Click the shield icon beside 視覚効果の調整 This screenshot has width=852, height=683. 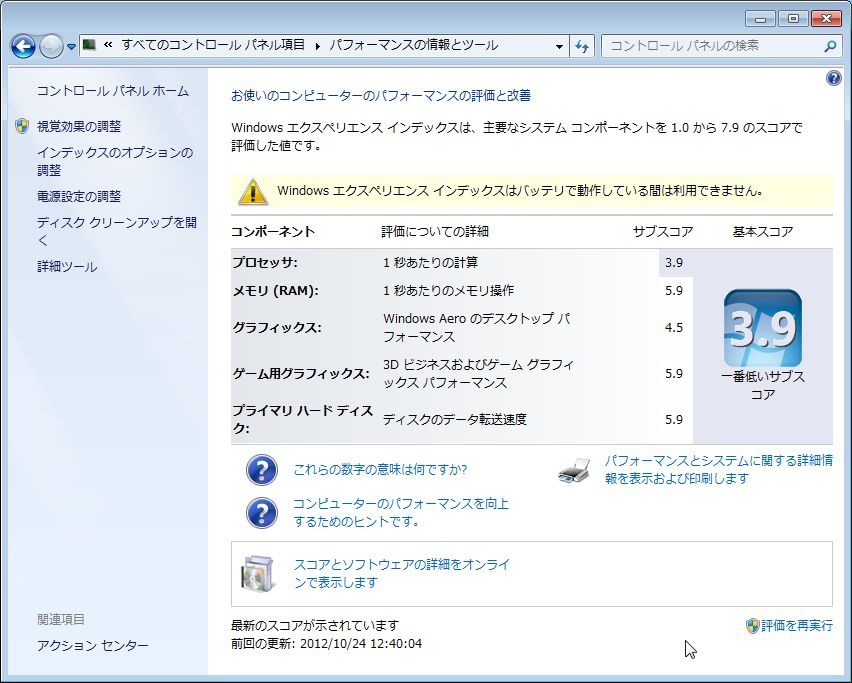pos(22,127)
